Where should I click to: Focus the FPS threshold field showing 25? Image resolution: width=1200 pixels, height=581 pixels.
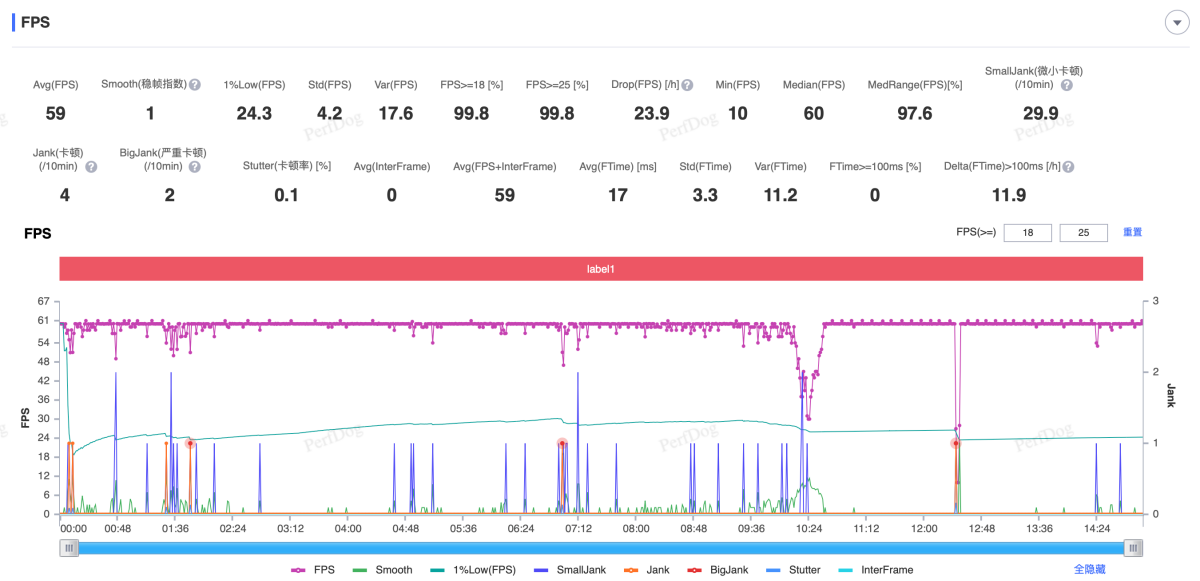point(1083,233)
